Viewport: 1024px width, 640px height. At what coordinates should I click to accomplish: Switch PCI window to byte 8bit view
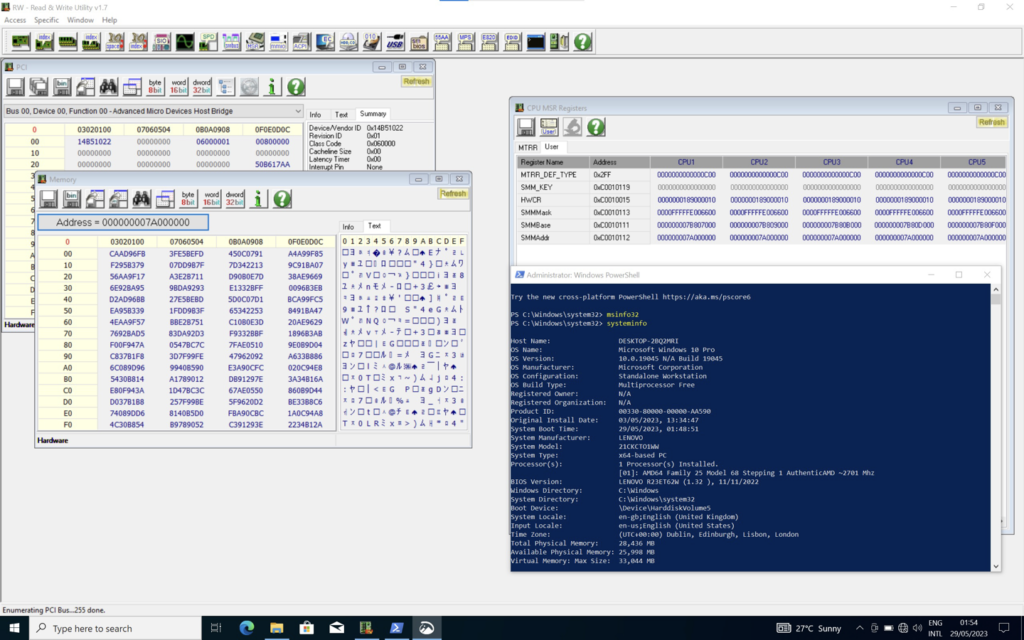click(155, 87)
